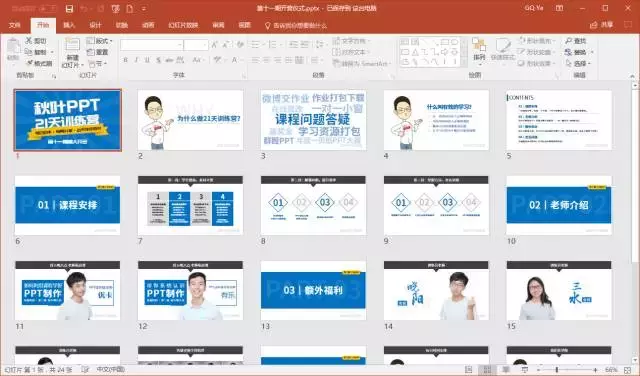Screen dimensions: 640x376
Task: Open the Section (节) dropdown
Action: click(98, 64)
